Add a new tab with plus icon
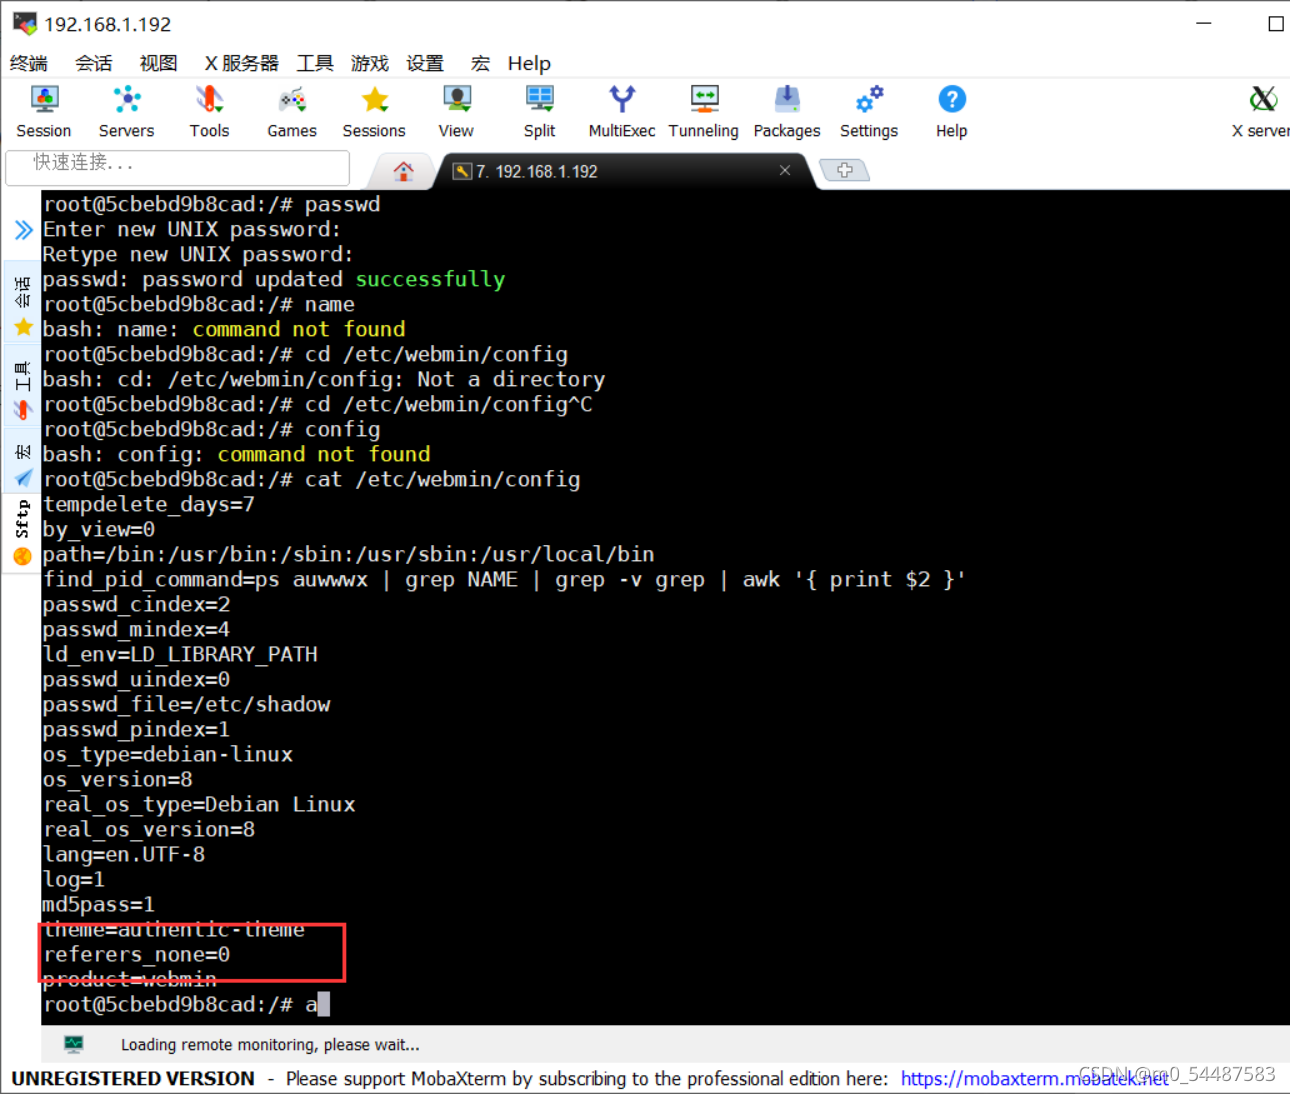The image size is (1290, 1094). [x=845, y=170]
